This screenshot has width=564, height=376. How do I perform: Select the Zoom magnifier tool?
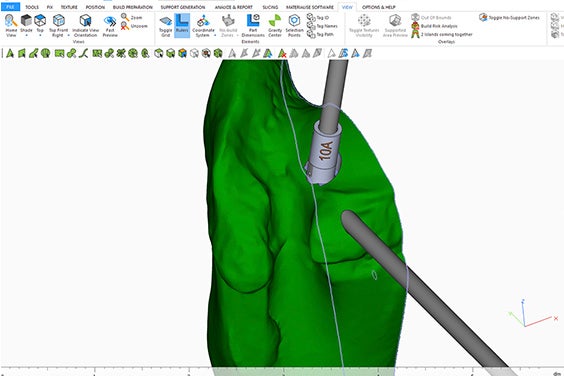click(x=125, y=17)
